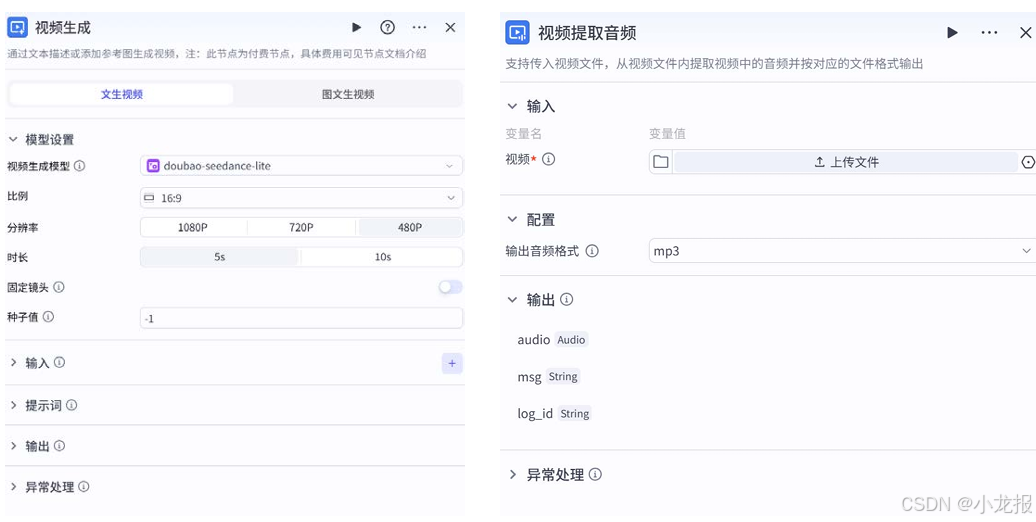Click the 种子值 input field
The height and width of the screenshot is (522, 1036).
click(x=301, y=318)
